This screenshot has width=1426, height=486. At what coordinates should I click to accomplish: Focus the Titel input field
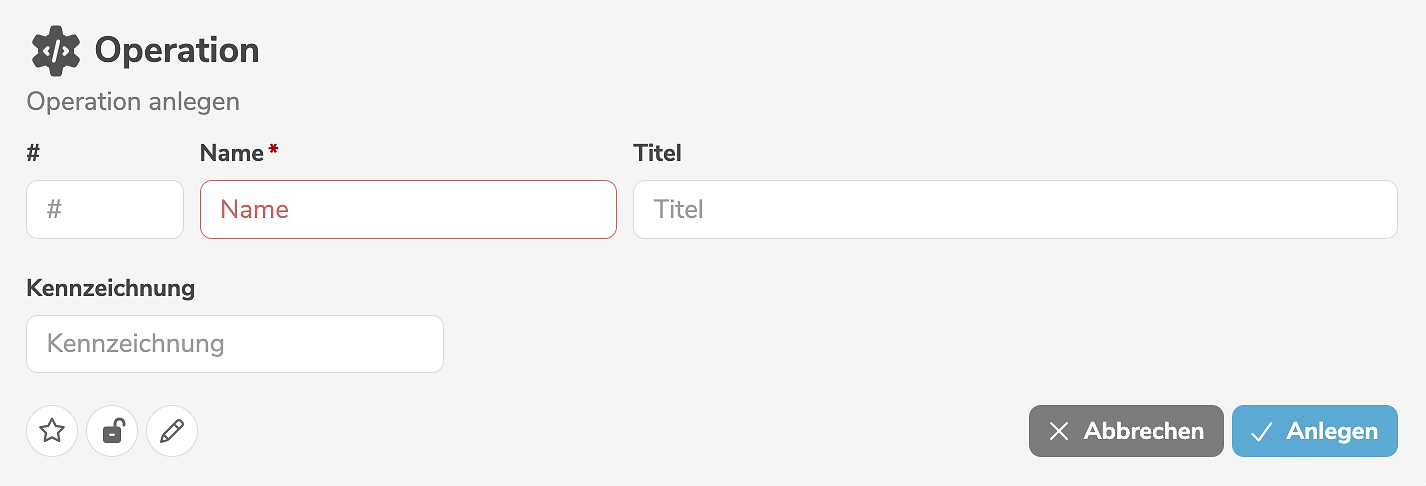click(x=1015, y=209)
